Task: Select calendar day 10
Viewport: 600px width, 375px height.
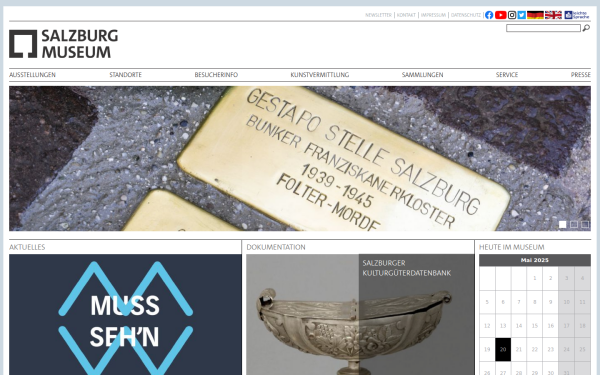Action: click(567, 302)
